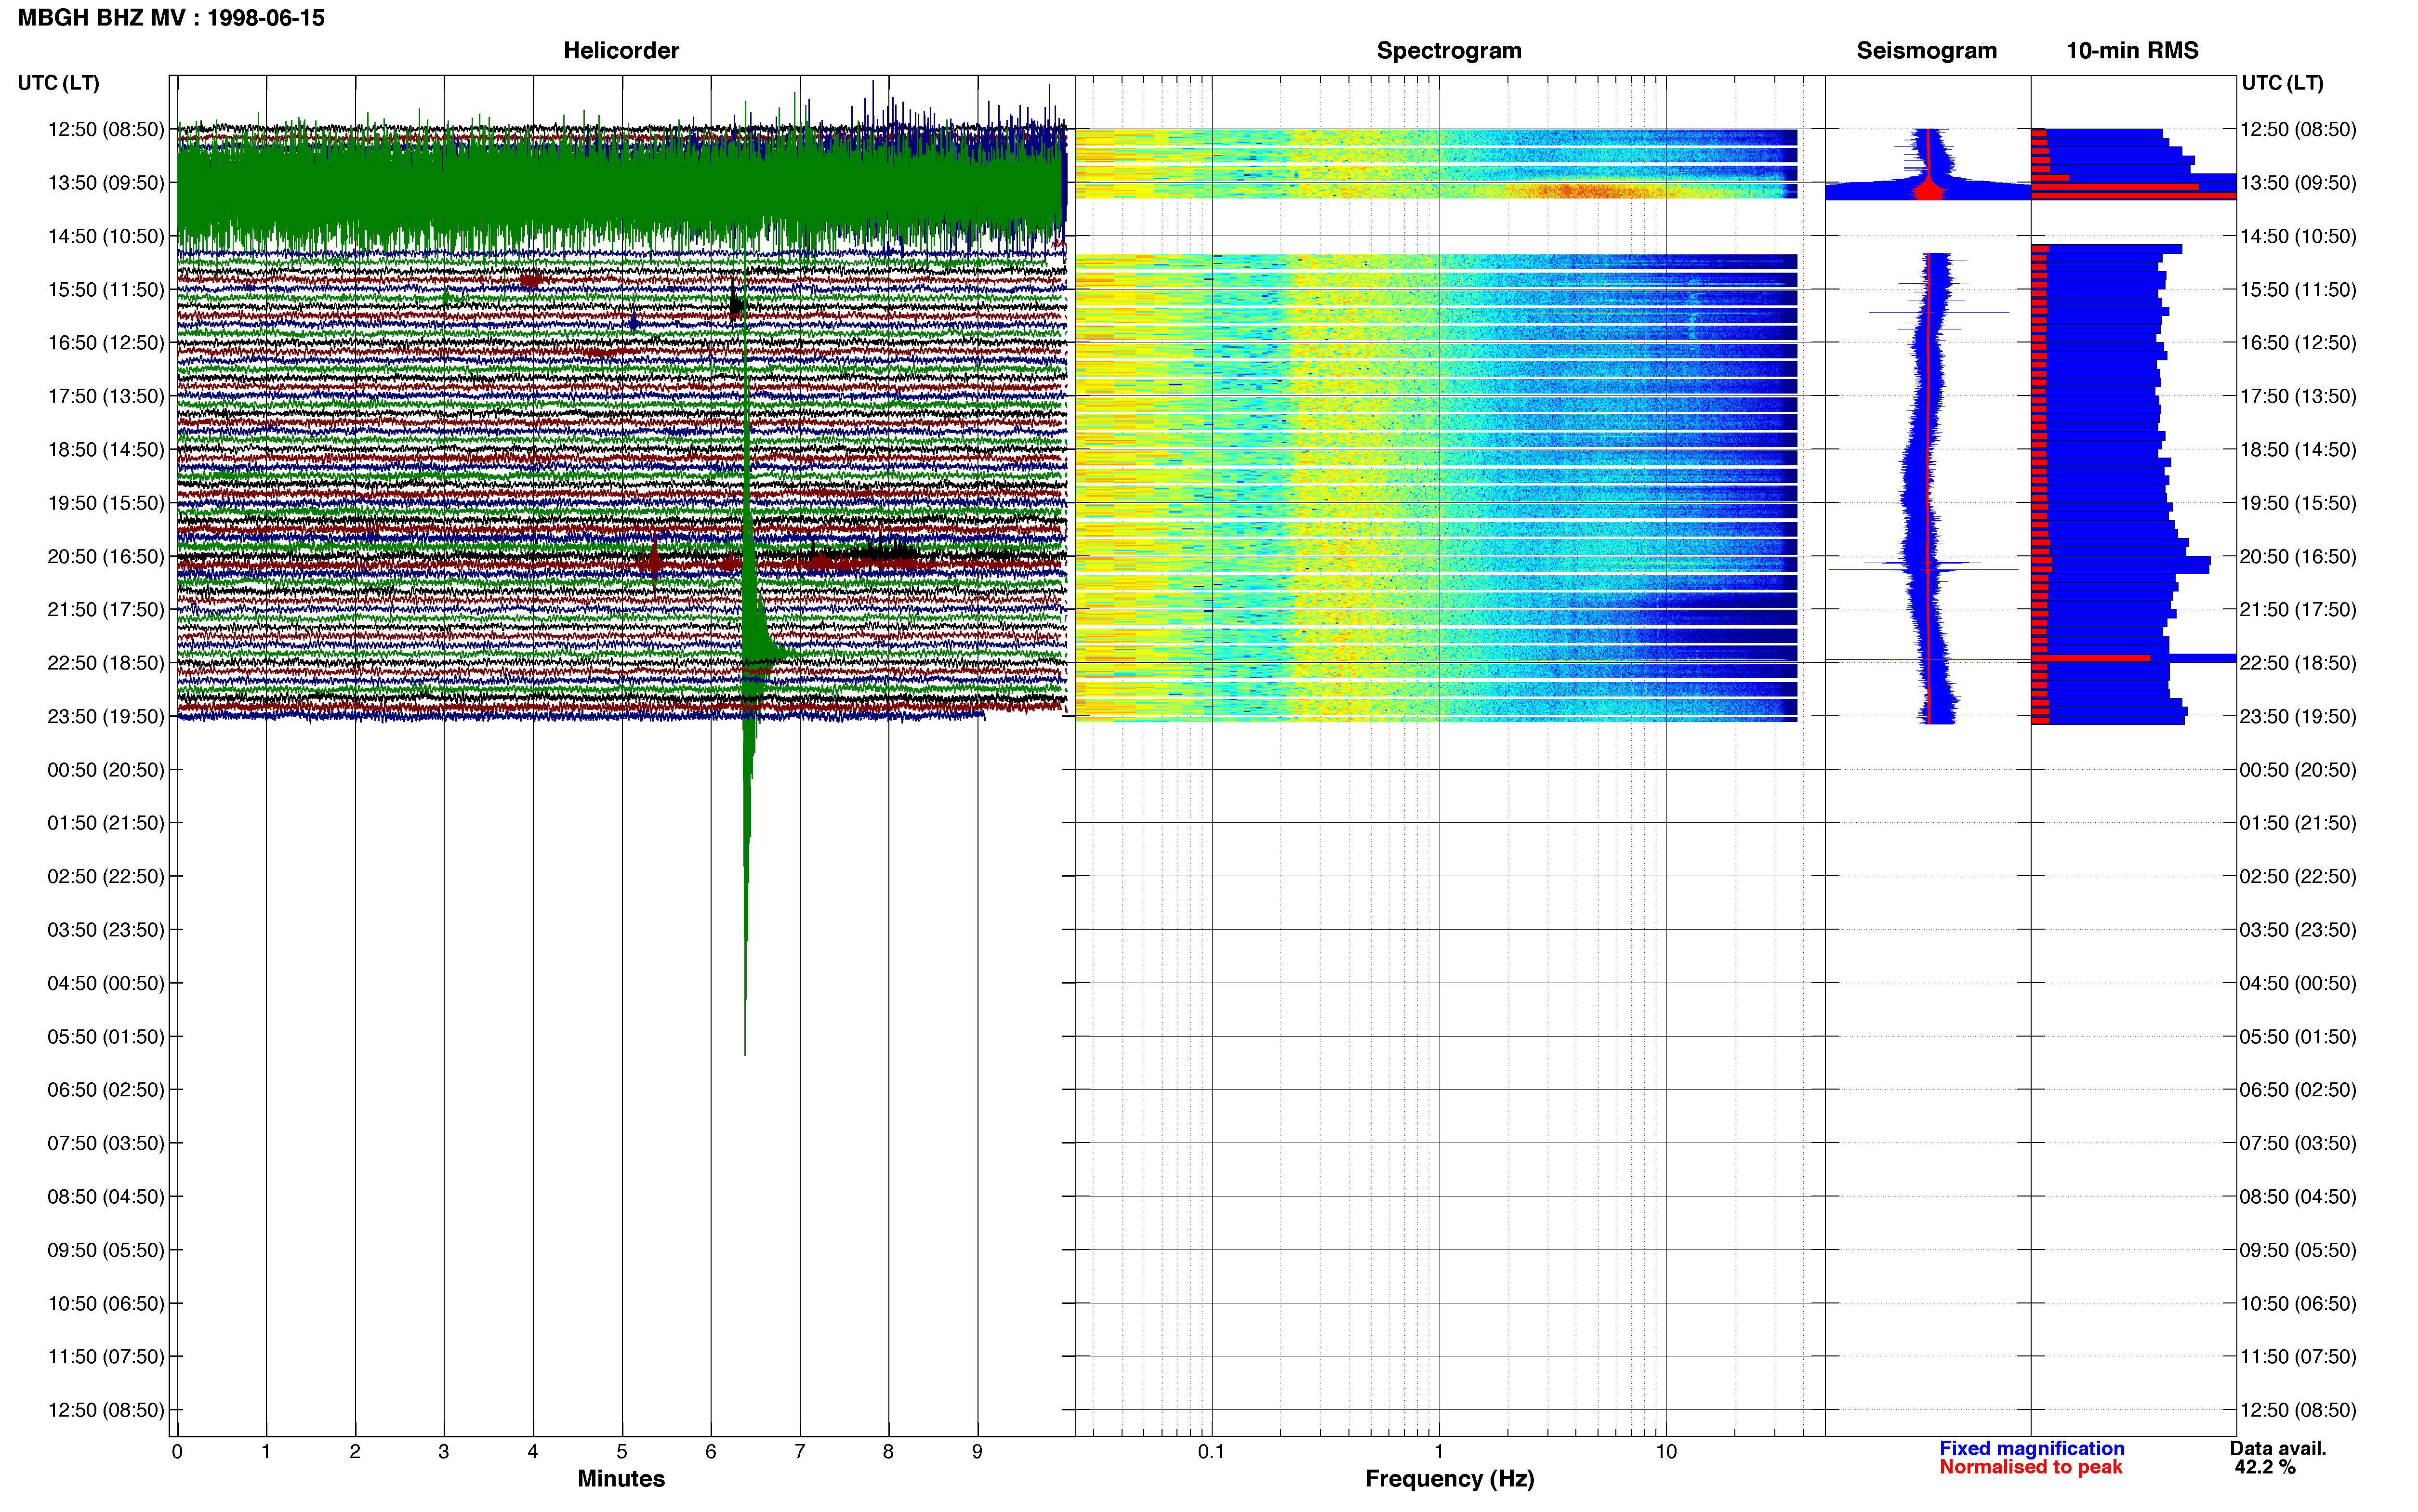Click the left '02:50 (22:50)' time label

(106, 876)
